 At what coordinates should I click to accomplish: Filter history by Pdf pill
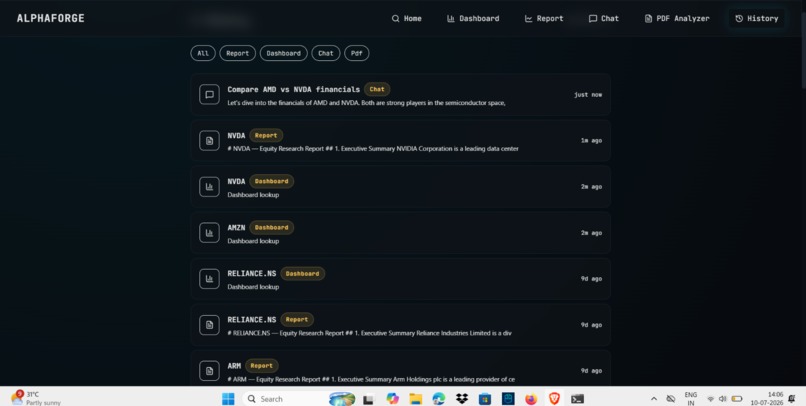[x=357, y=53]
